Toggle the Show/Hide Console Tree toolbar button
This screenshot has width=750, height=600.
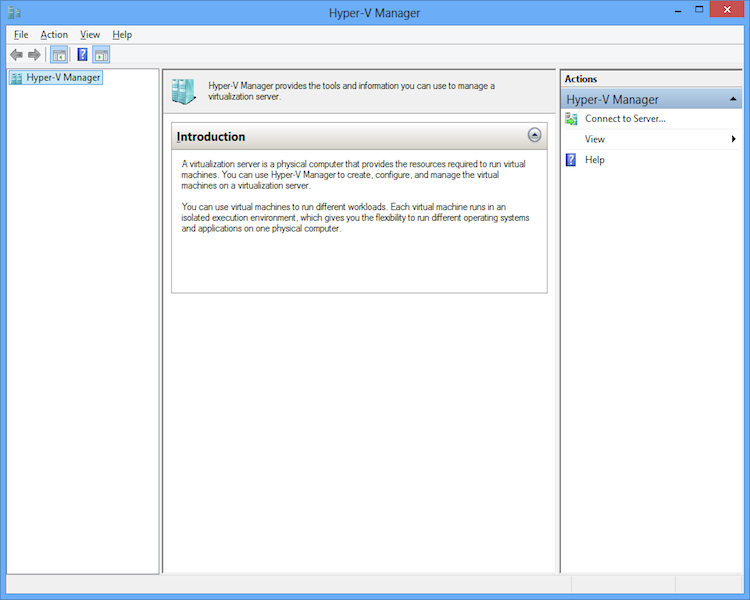[60, 55]
